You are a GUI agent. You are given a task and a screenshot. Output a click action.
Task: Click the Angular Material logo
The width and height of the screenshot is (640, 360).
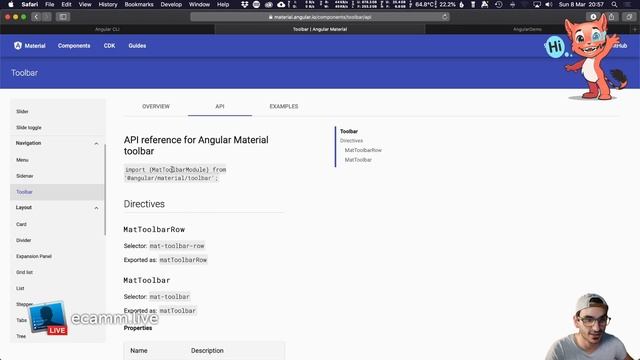pos(29,46)
